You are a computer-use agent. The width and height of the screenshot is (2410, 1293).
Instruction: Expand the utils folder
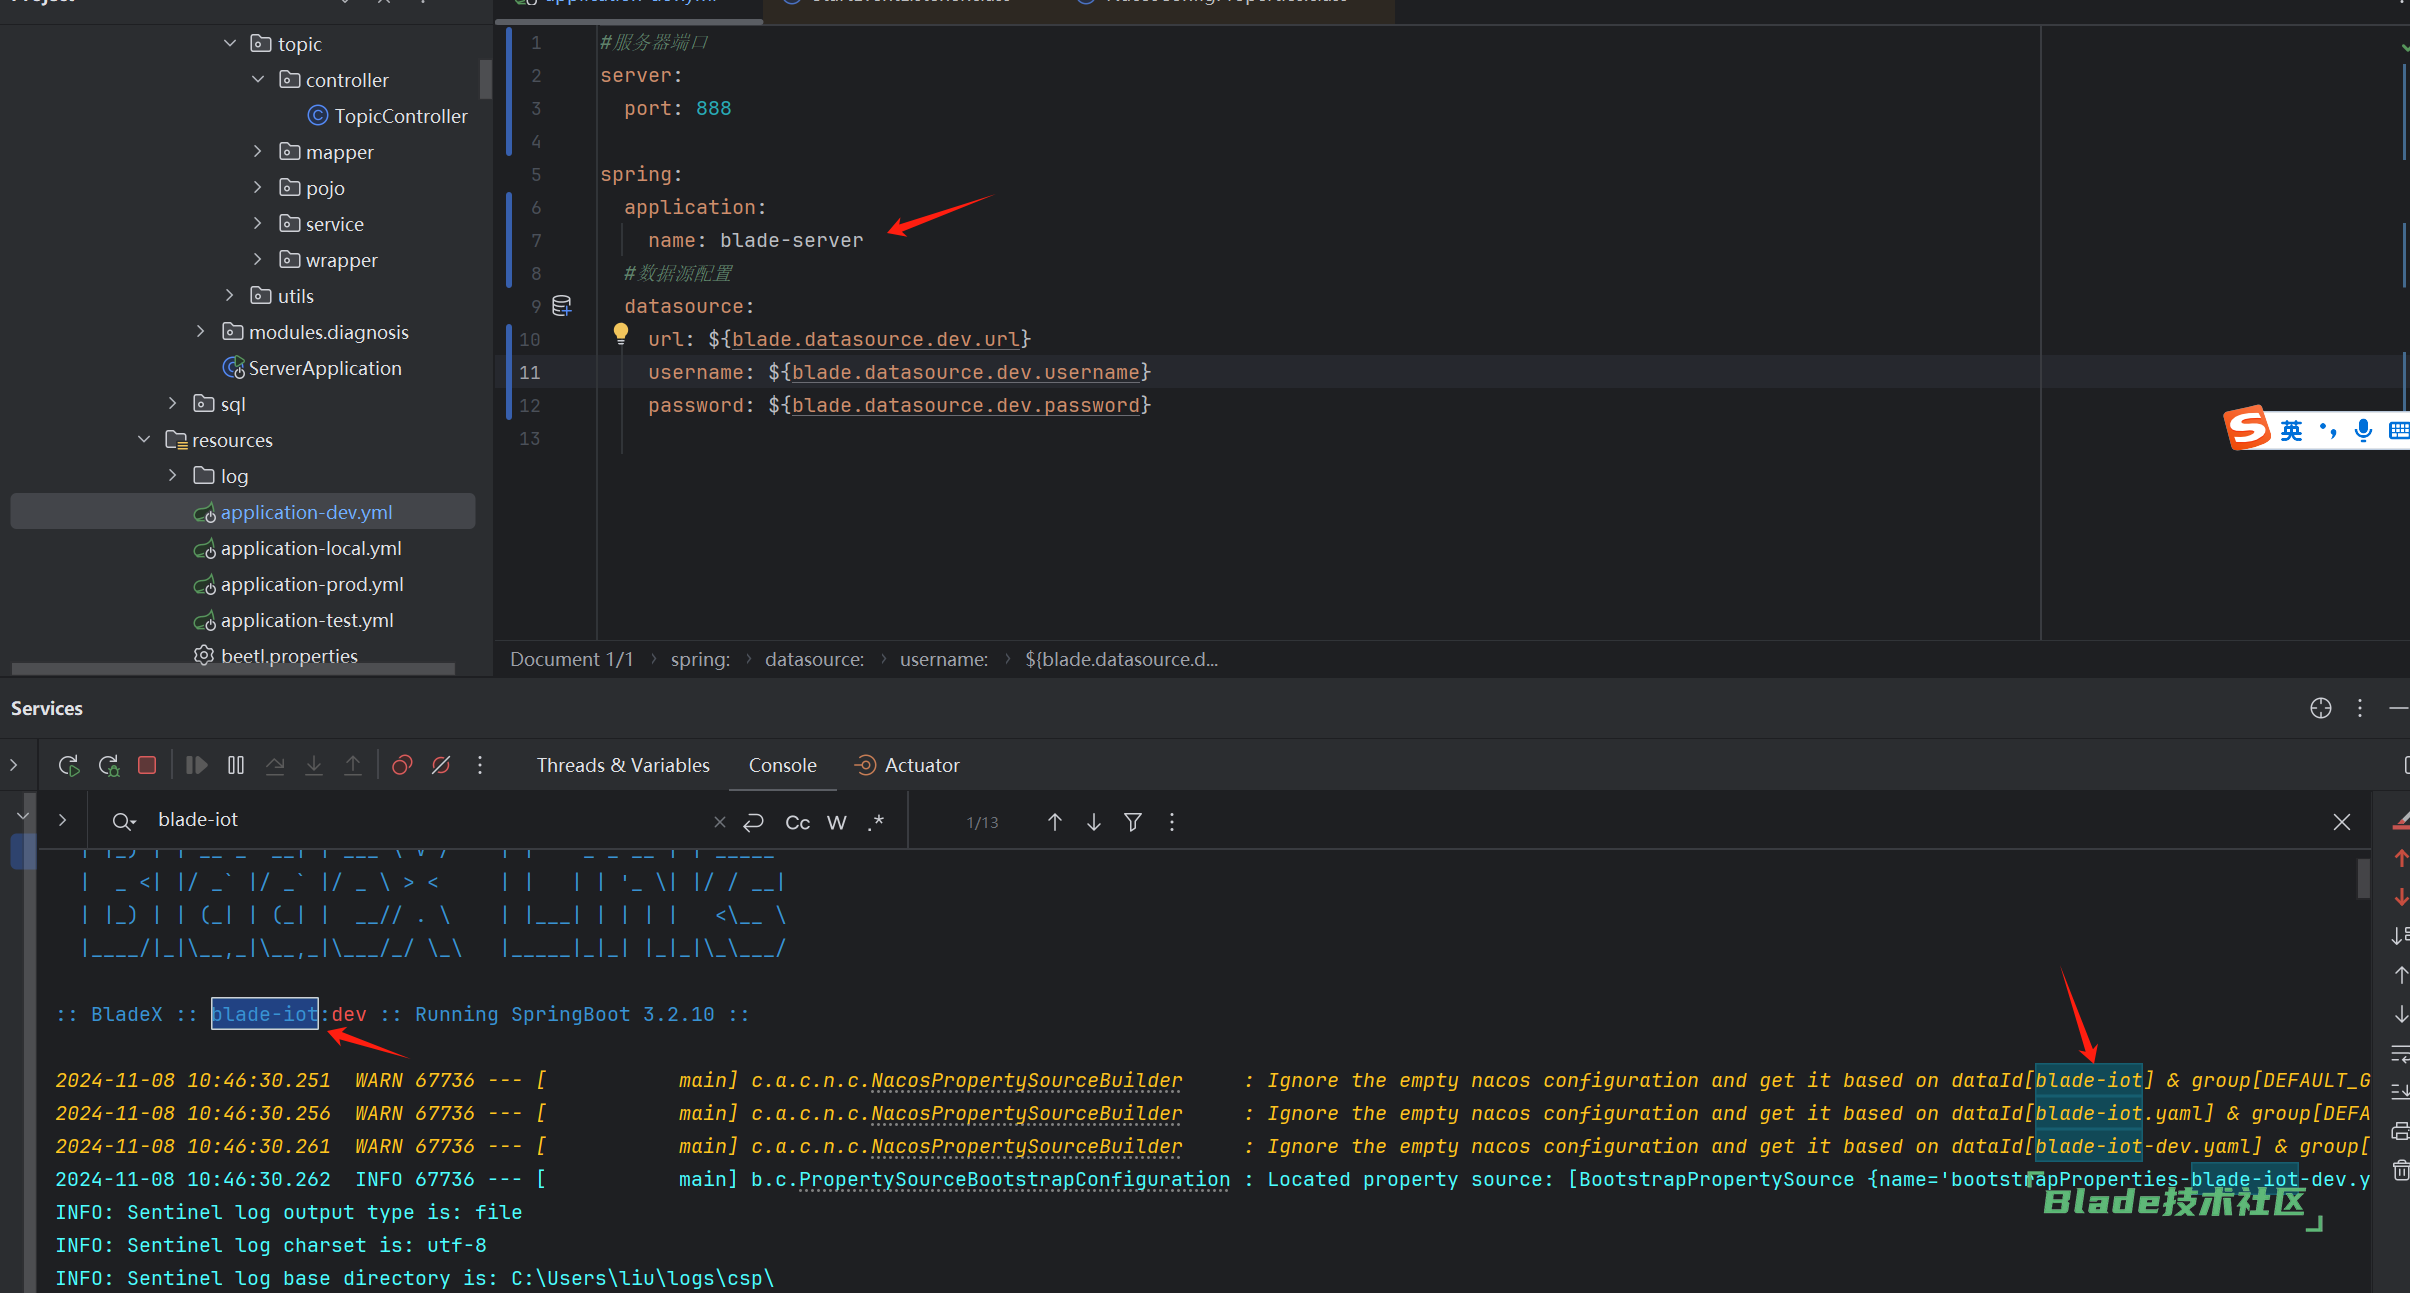pos(230,295)
